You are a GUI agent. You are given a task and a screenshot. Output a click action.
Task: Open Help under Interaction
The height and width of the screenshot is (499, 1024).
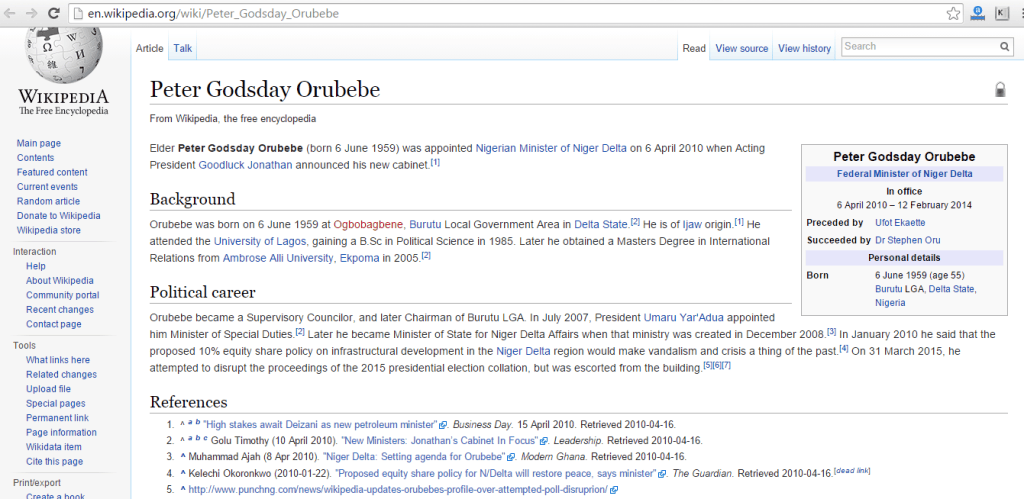pos(36,266)
